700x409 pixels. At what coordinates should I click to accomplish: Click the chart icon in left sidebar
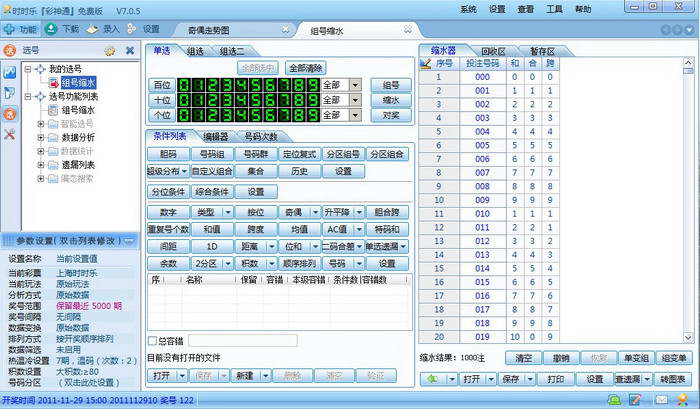click(10, 71)
